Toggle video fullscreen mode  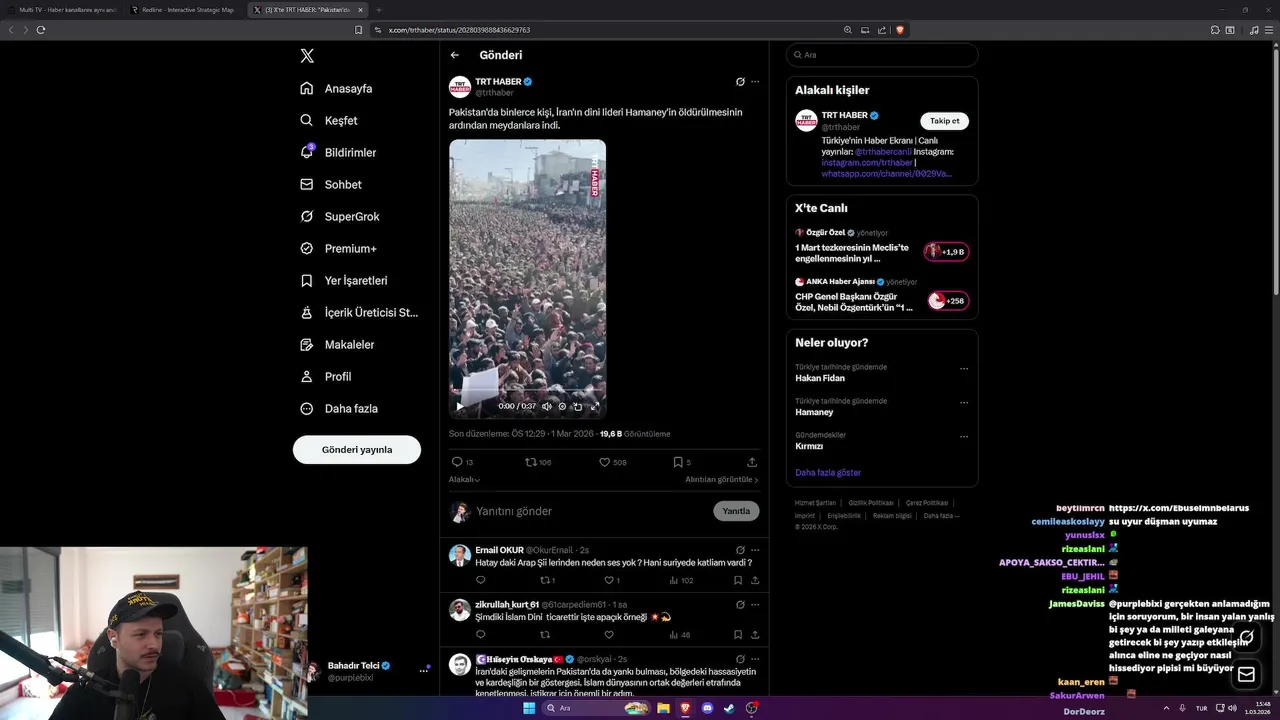click(x=595, y=406)
